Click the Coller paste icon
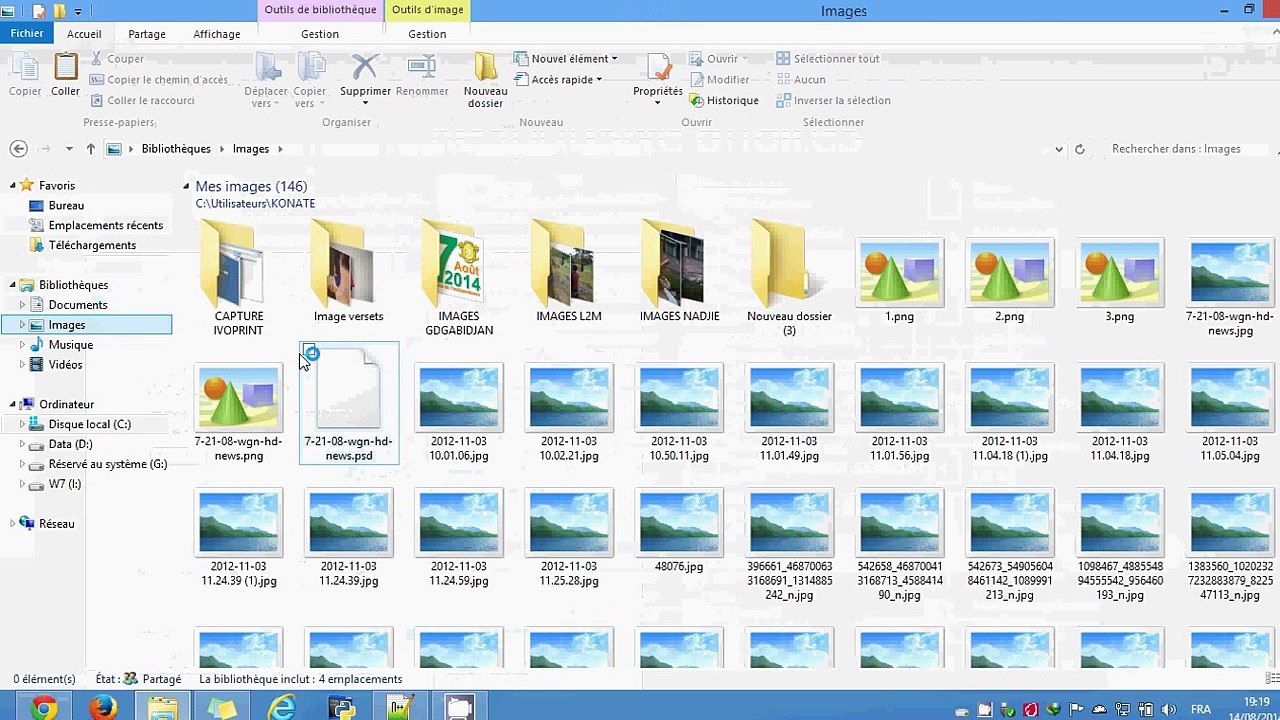Screen dimensions: 1280x720 tap(65, 75)
